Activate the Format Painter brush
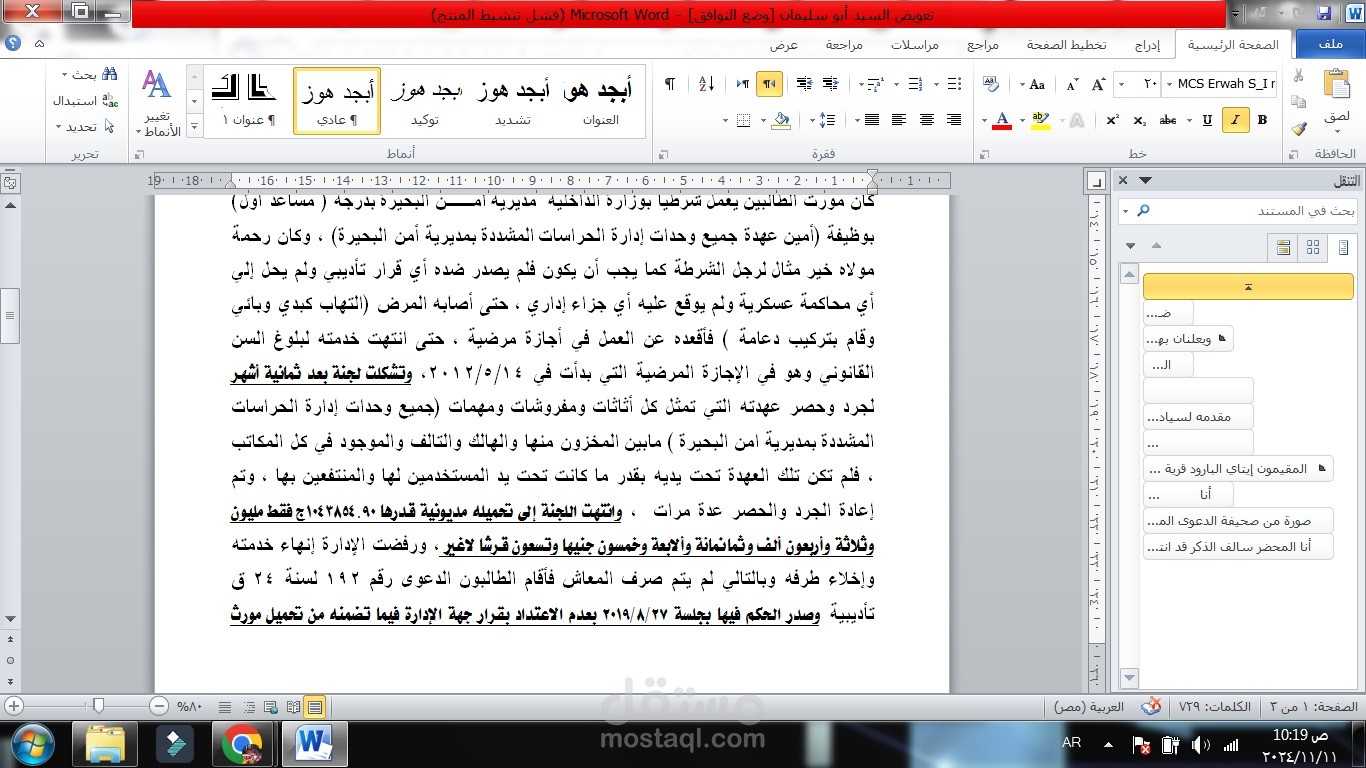The image size is (1366, 768). (1299, 128)
